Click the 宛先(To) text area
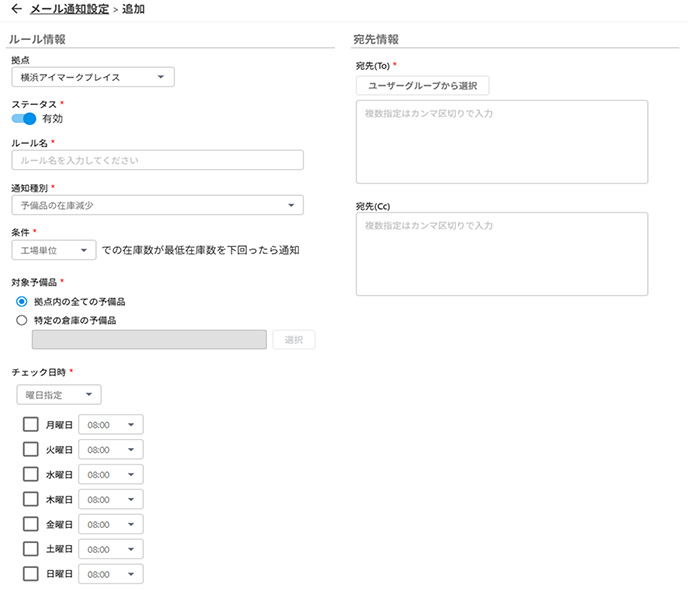The image size is (690, 610). (x=502, y=142)
